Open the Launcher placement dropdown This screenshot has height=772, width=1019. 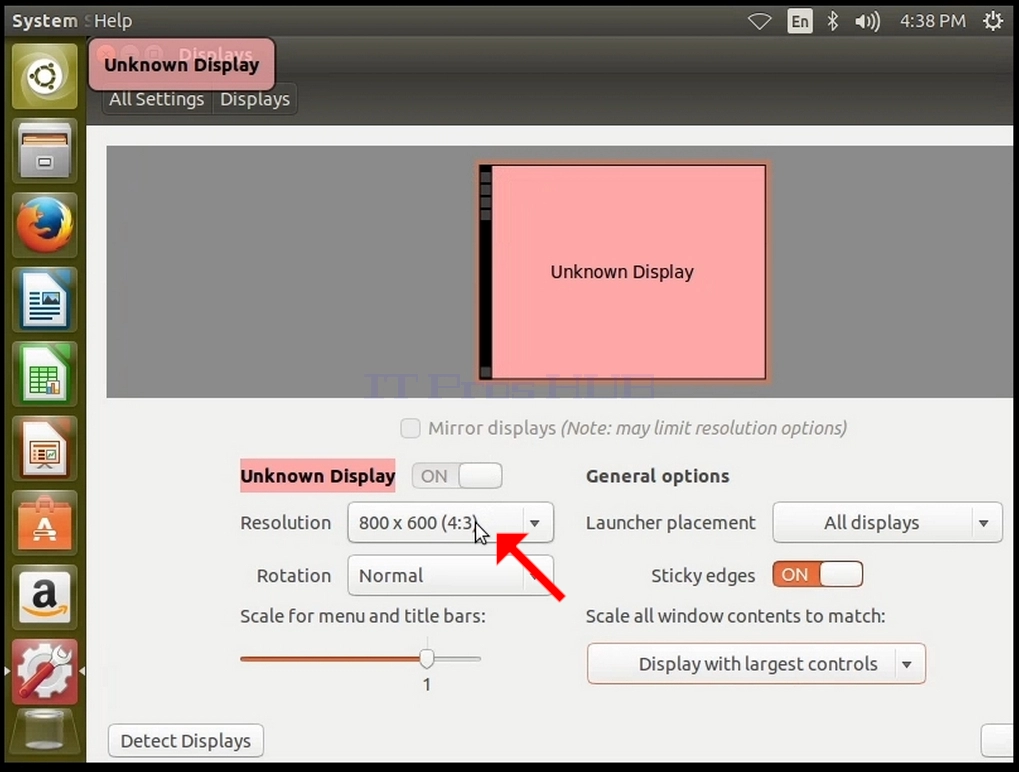click(887, 522)
